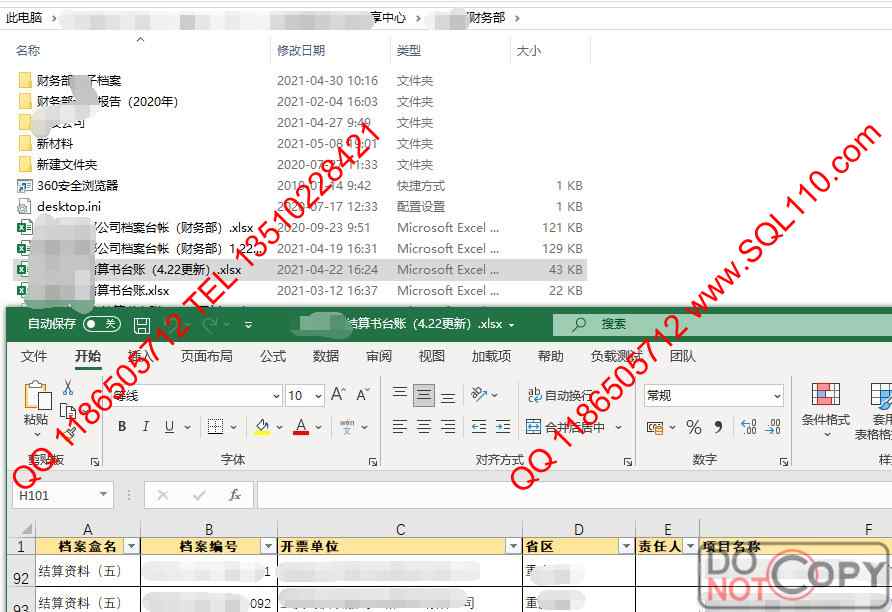Click the Increase Indent icon
The width and height of the screenshot is (892, 612).
[502, 427]
